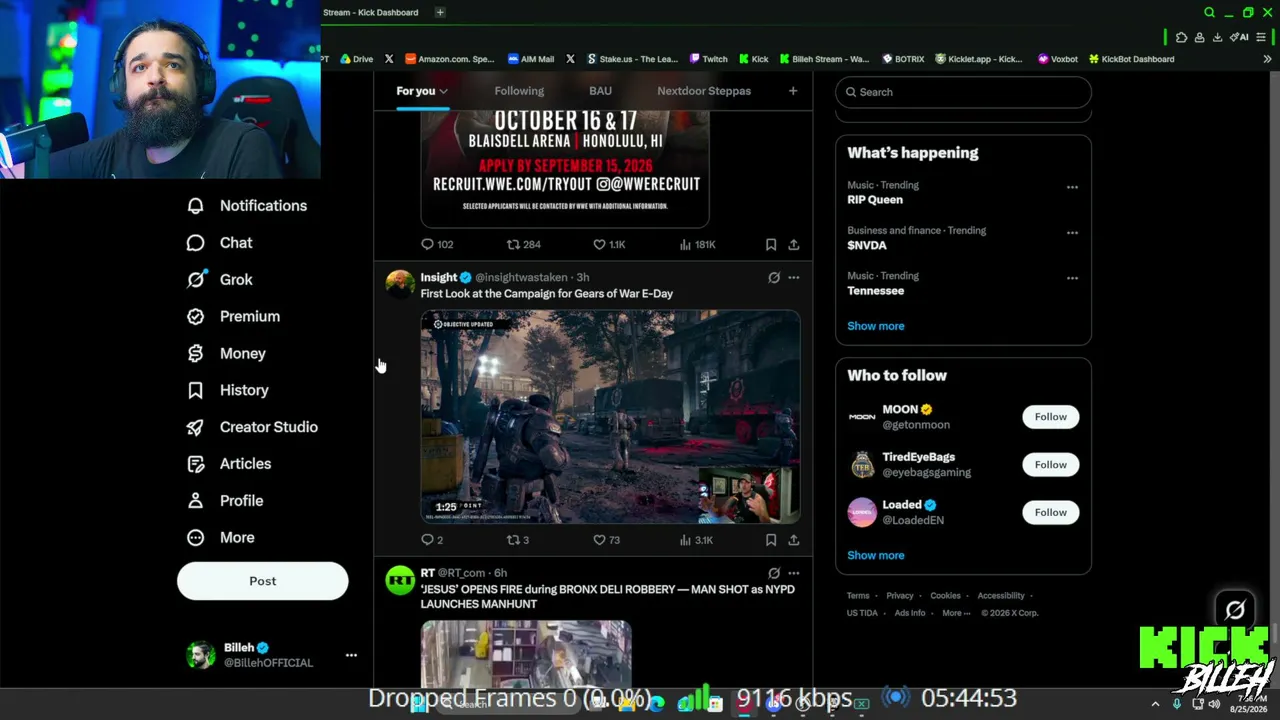Play the Gears of War E-Day video
This screenshot has width=1280, height=720.
point(610,417)
